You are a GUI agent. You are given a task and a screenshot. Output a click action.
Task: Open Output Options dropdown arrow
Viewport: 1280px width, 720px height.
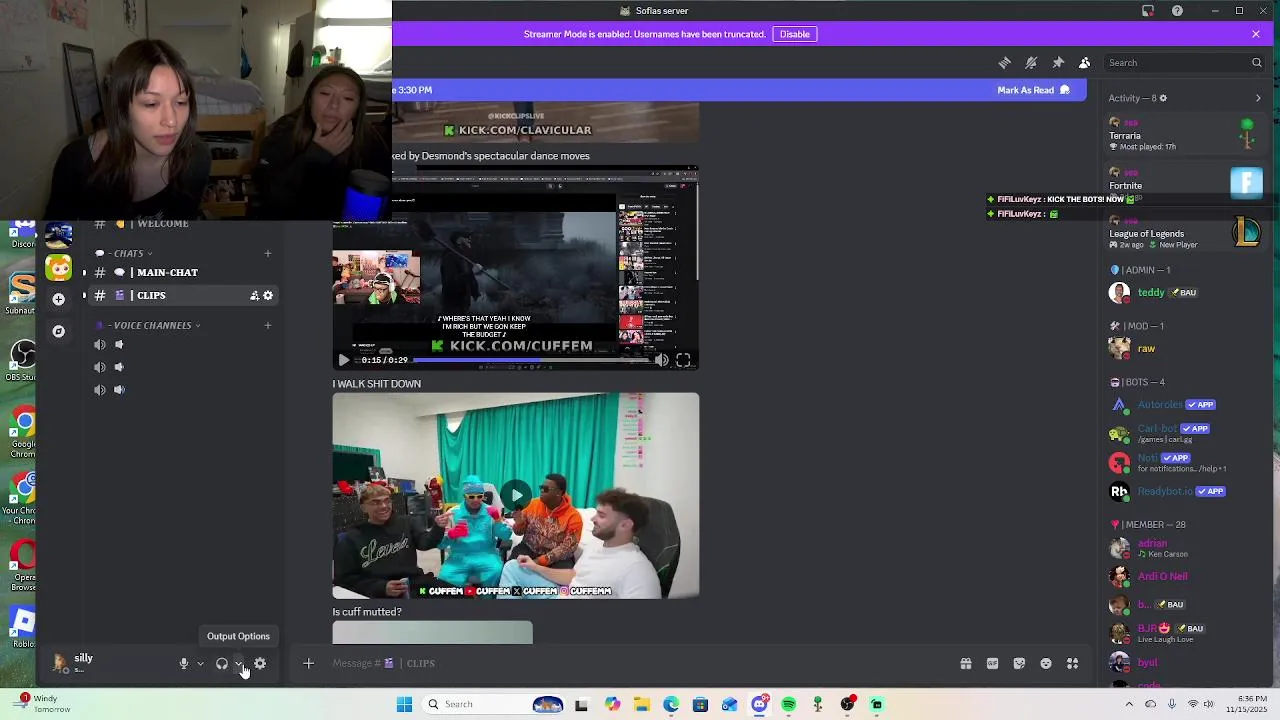tap(238, 664)
